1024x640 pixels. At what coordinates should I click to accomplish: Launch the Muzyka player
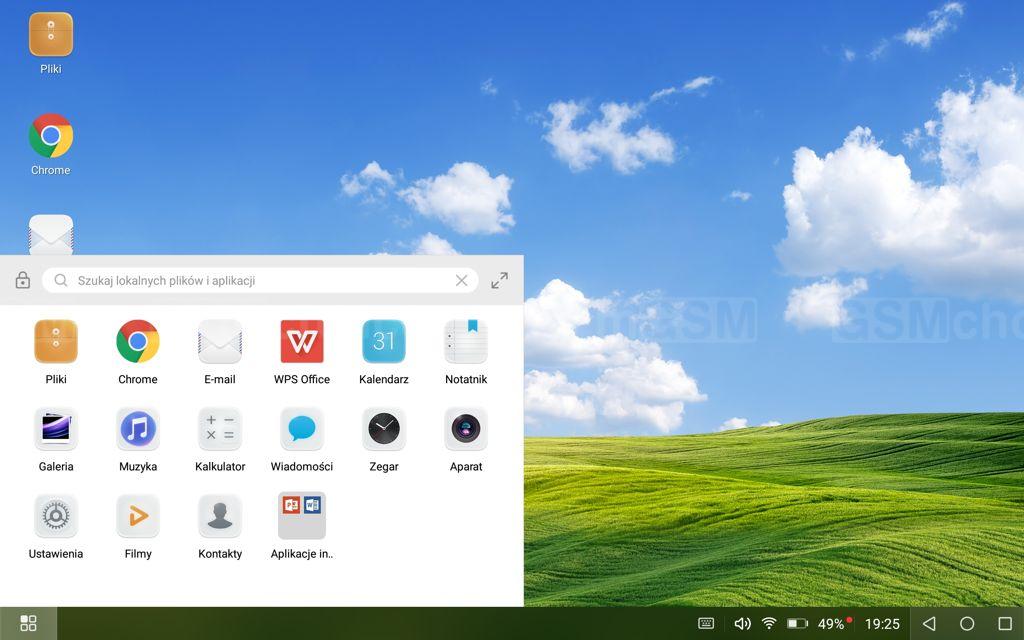click(138, 429)
